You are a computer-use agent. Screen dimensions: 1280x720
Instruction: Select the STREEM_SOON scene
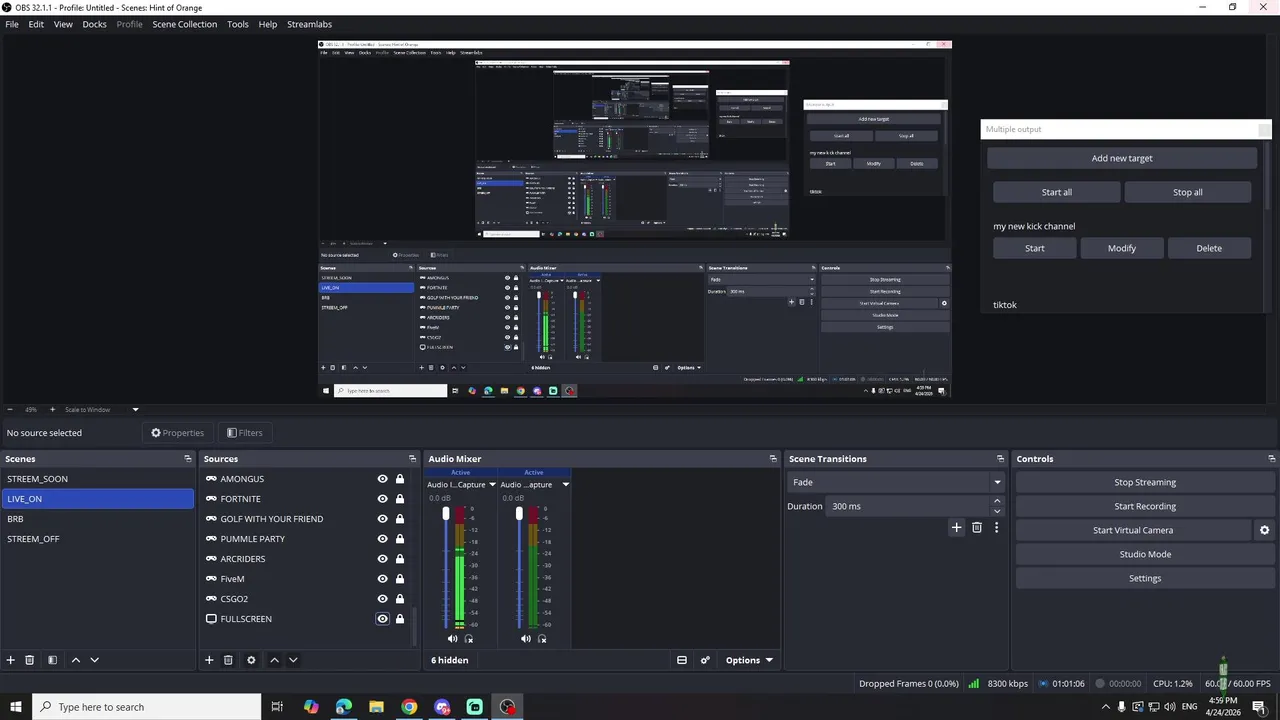click(97, 479)
